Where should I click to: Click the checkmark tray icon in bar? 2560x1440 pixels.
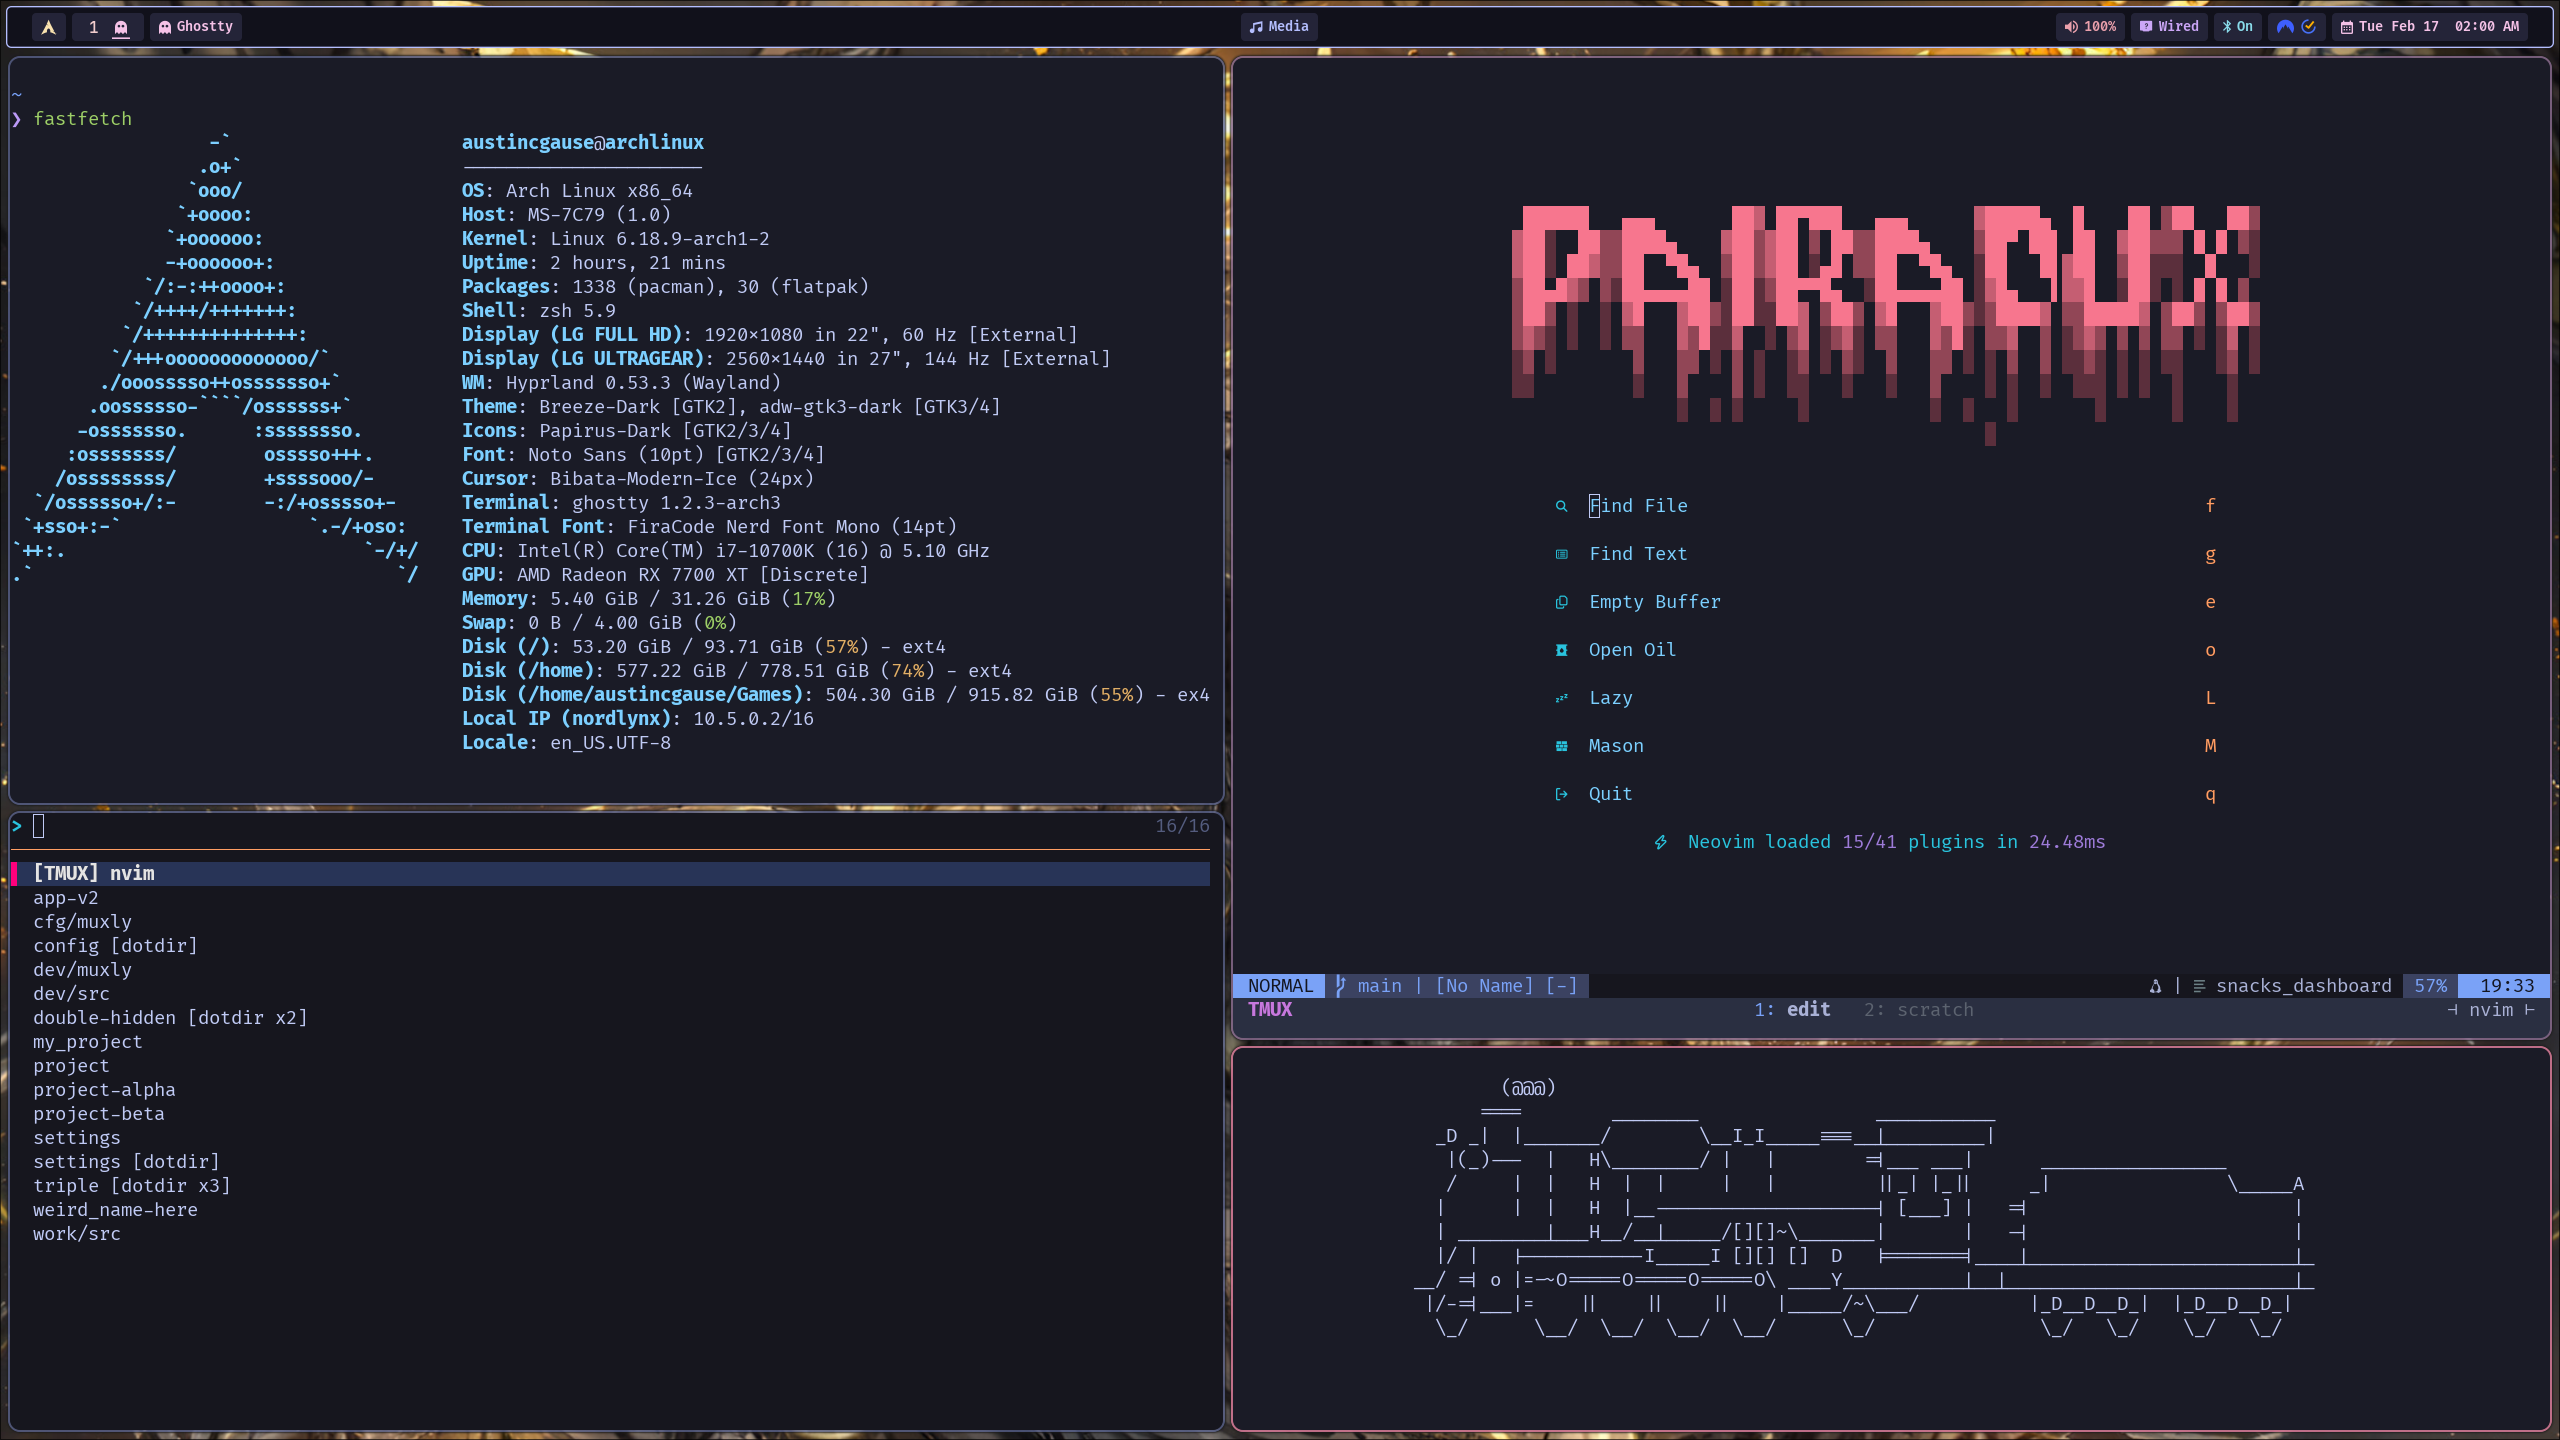[x=2309, y=27]
